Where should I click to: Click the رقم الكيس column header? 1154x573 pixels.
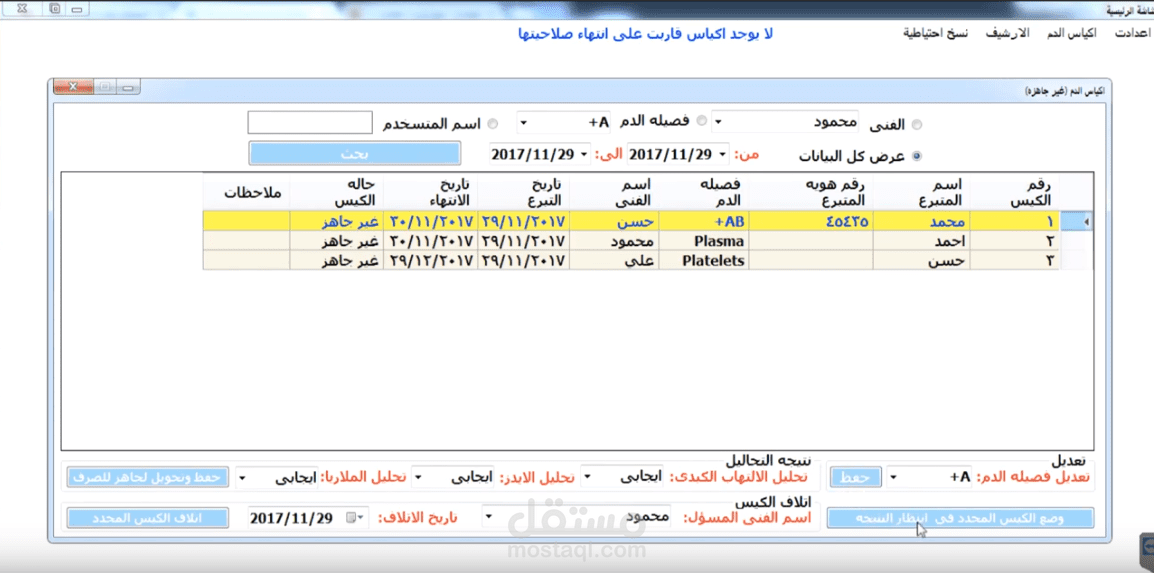tap(1014, 191)
